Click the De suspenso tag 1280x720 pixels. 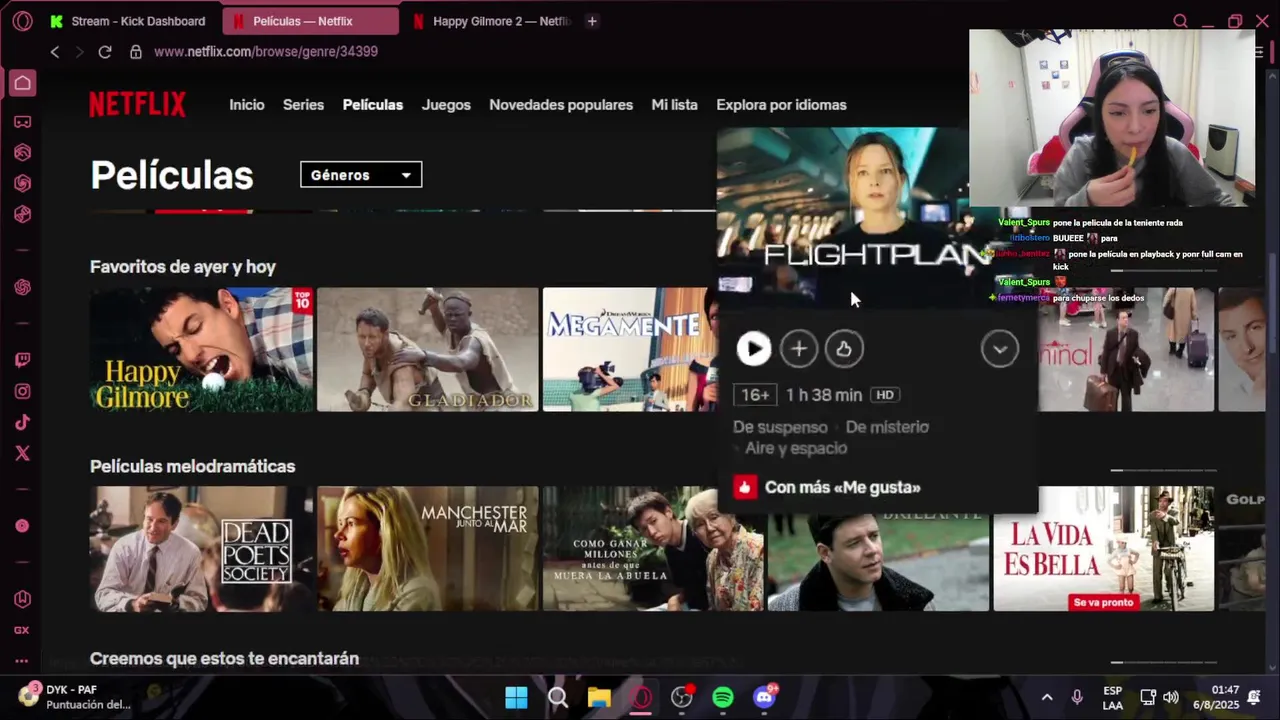tap(780, 427)
